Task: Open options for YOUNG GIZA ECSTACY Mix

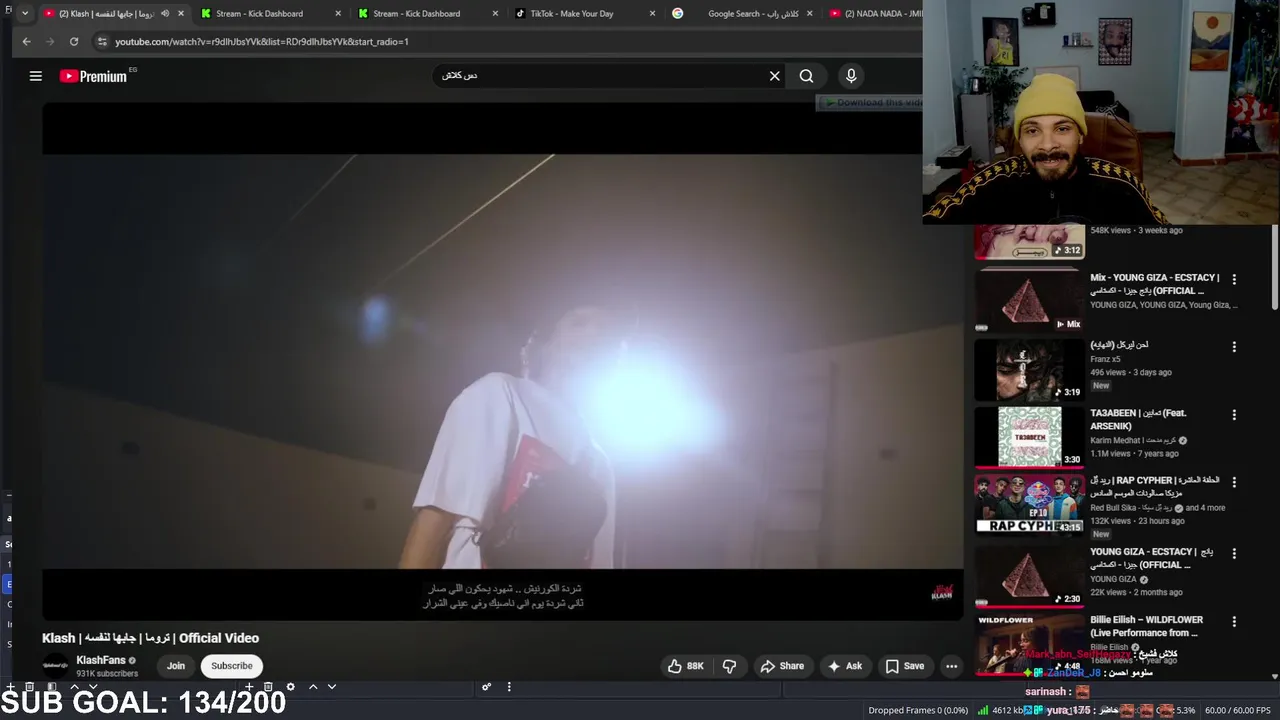Action: coord(1234,279)
